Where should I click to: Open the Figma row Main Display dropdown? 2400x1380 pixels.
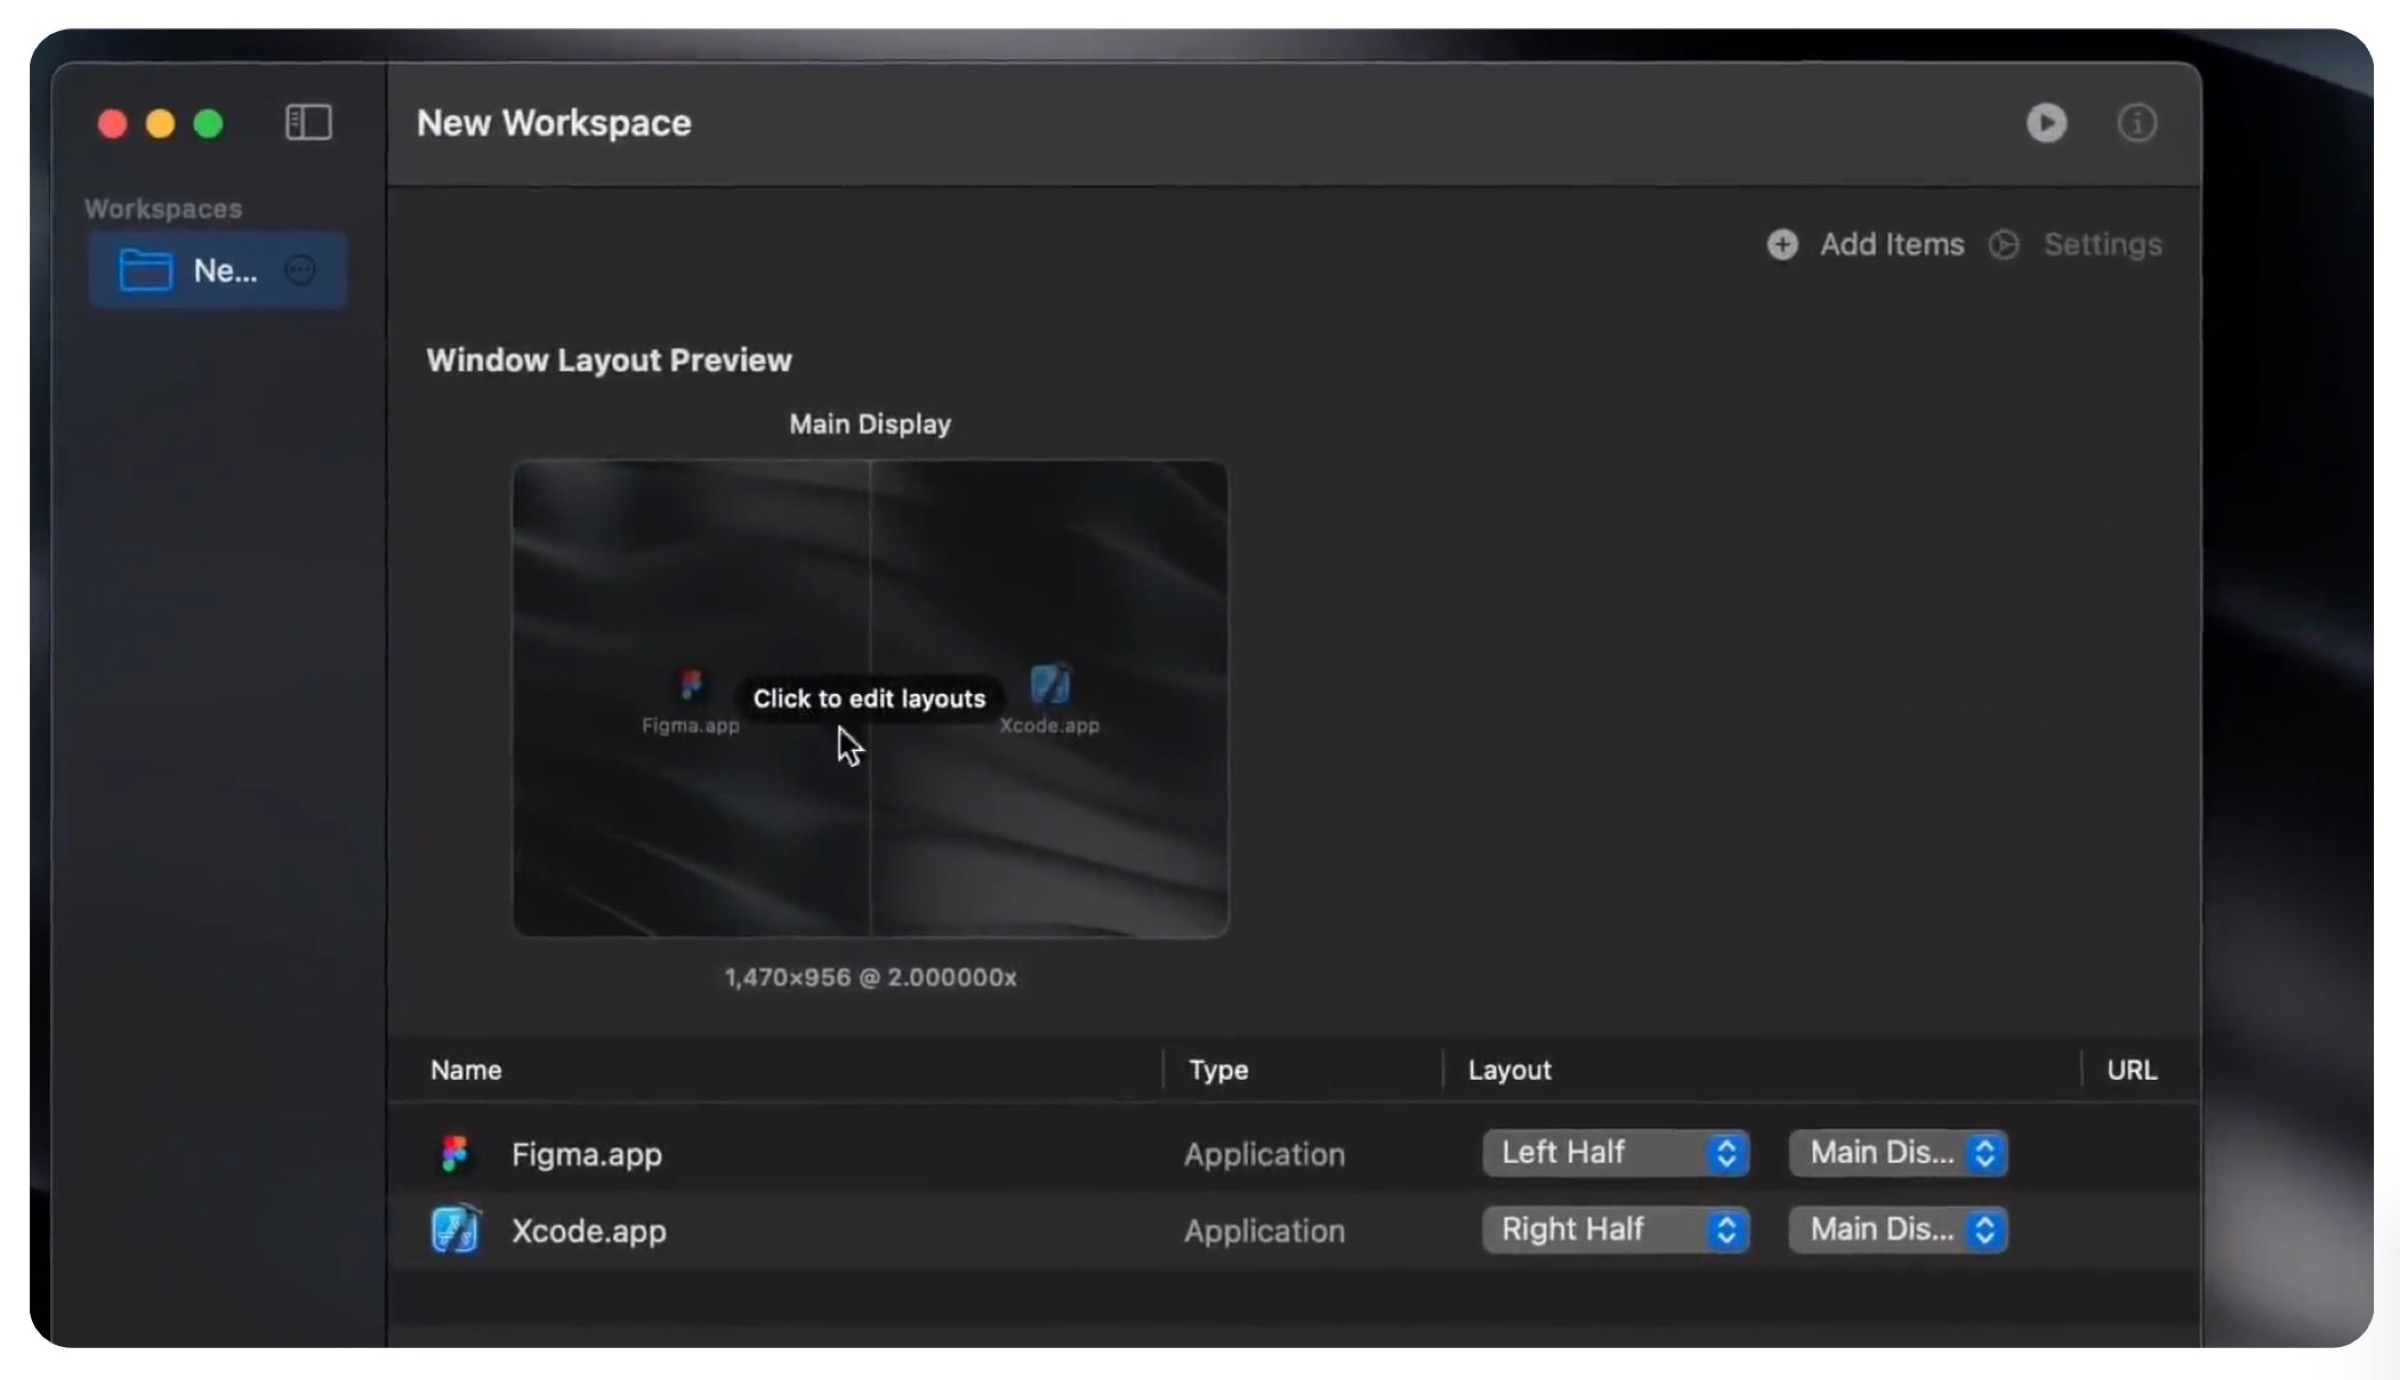(x=1897, y=1153)
